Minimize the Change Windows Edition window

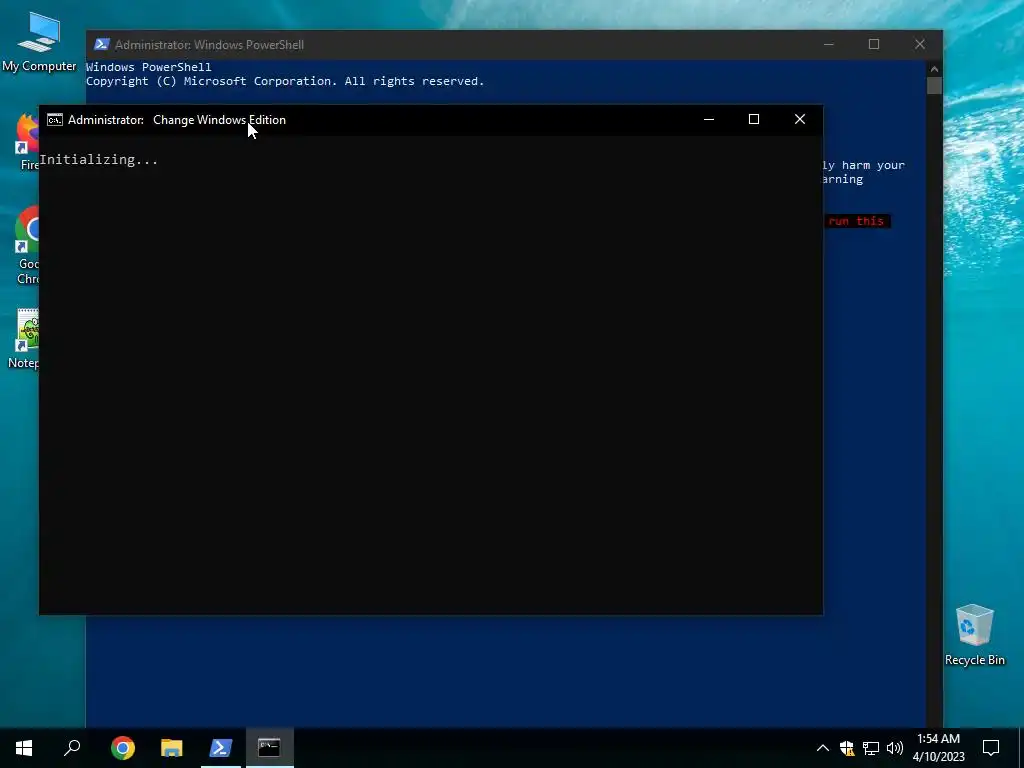709,120
